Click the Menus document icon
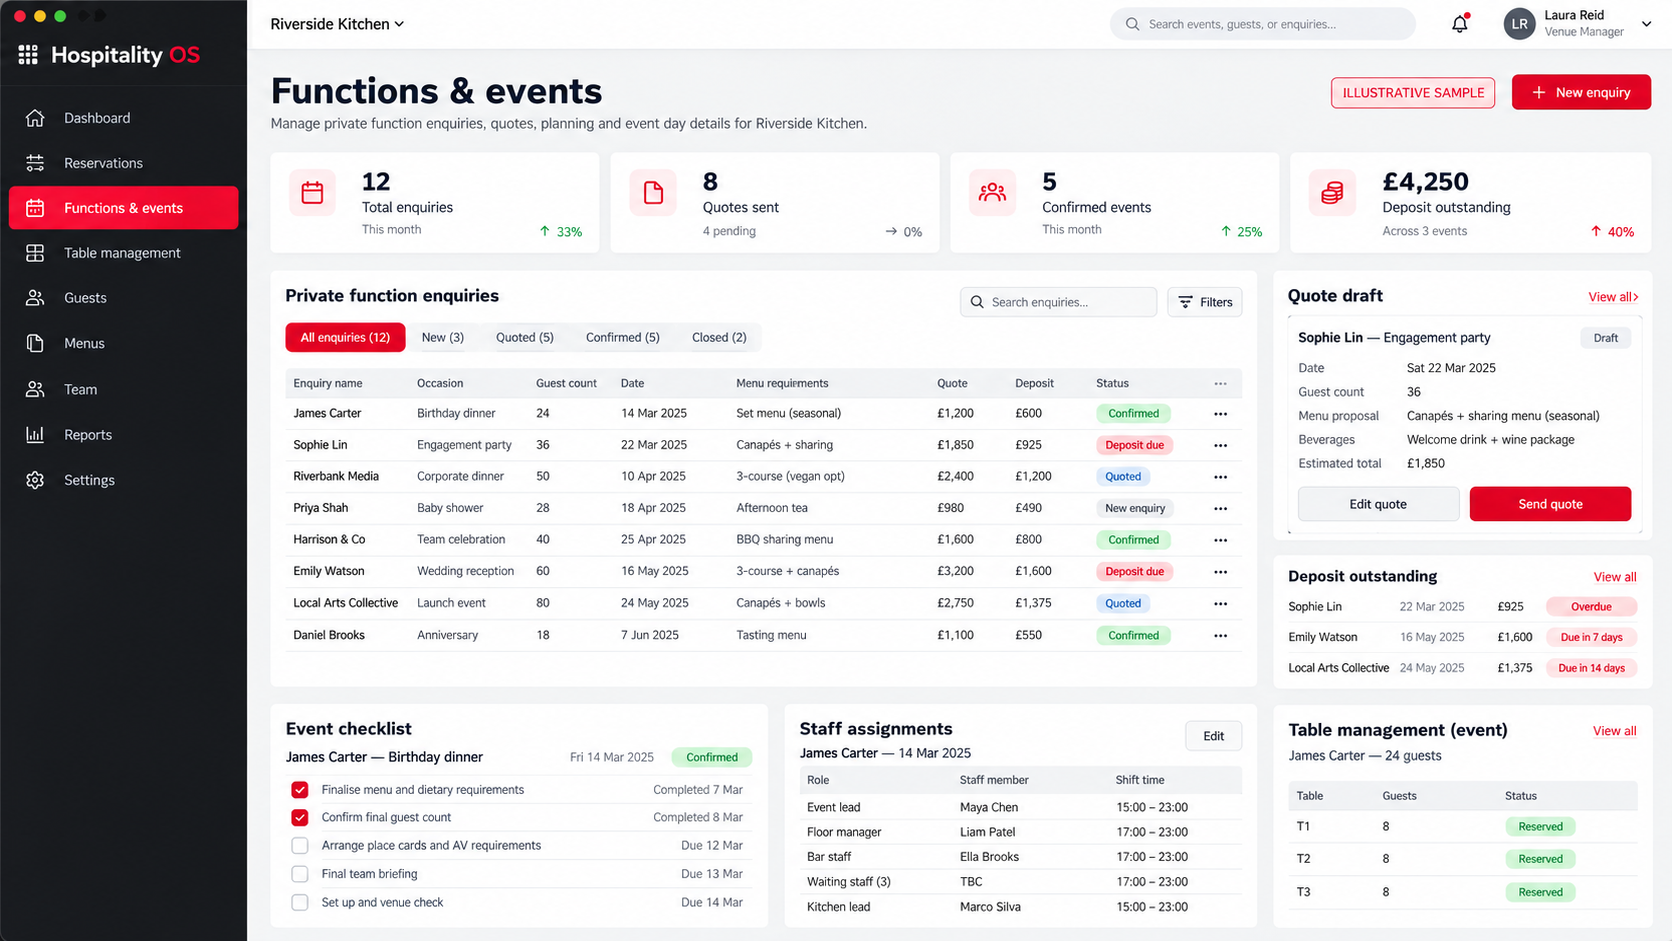The height and width of the screenshot is (941, 1672). [35, 343]
